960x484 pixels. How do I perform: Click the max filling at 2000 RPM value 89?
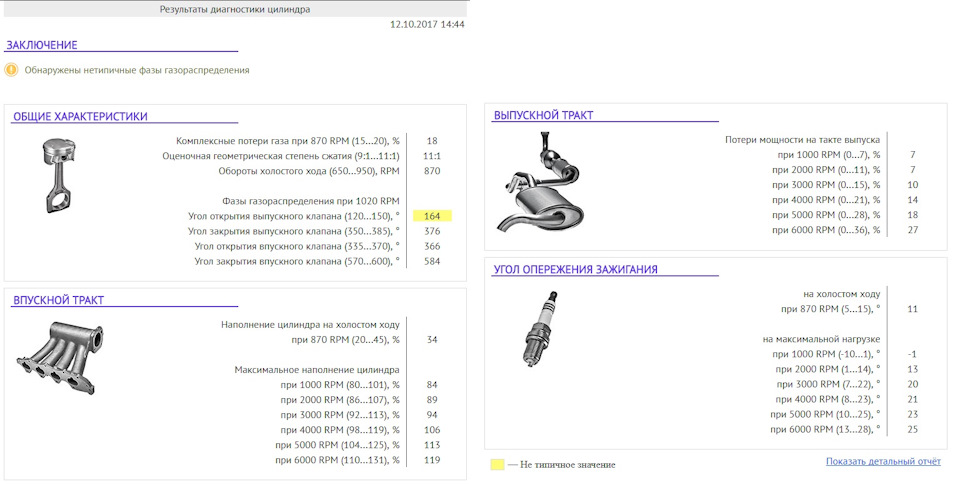pos(432,400)
